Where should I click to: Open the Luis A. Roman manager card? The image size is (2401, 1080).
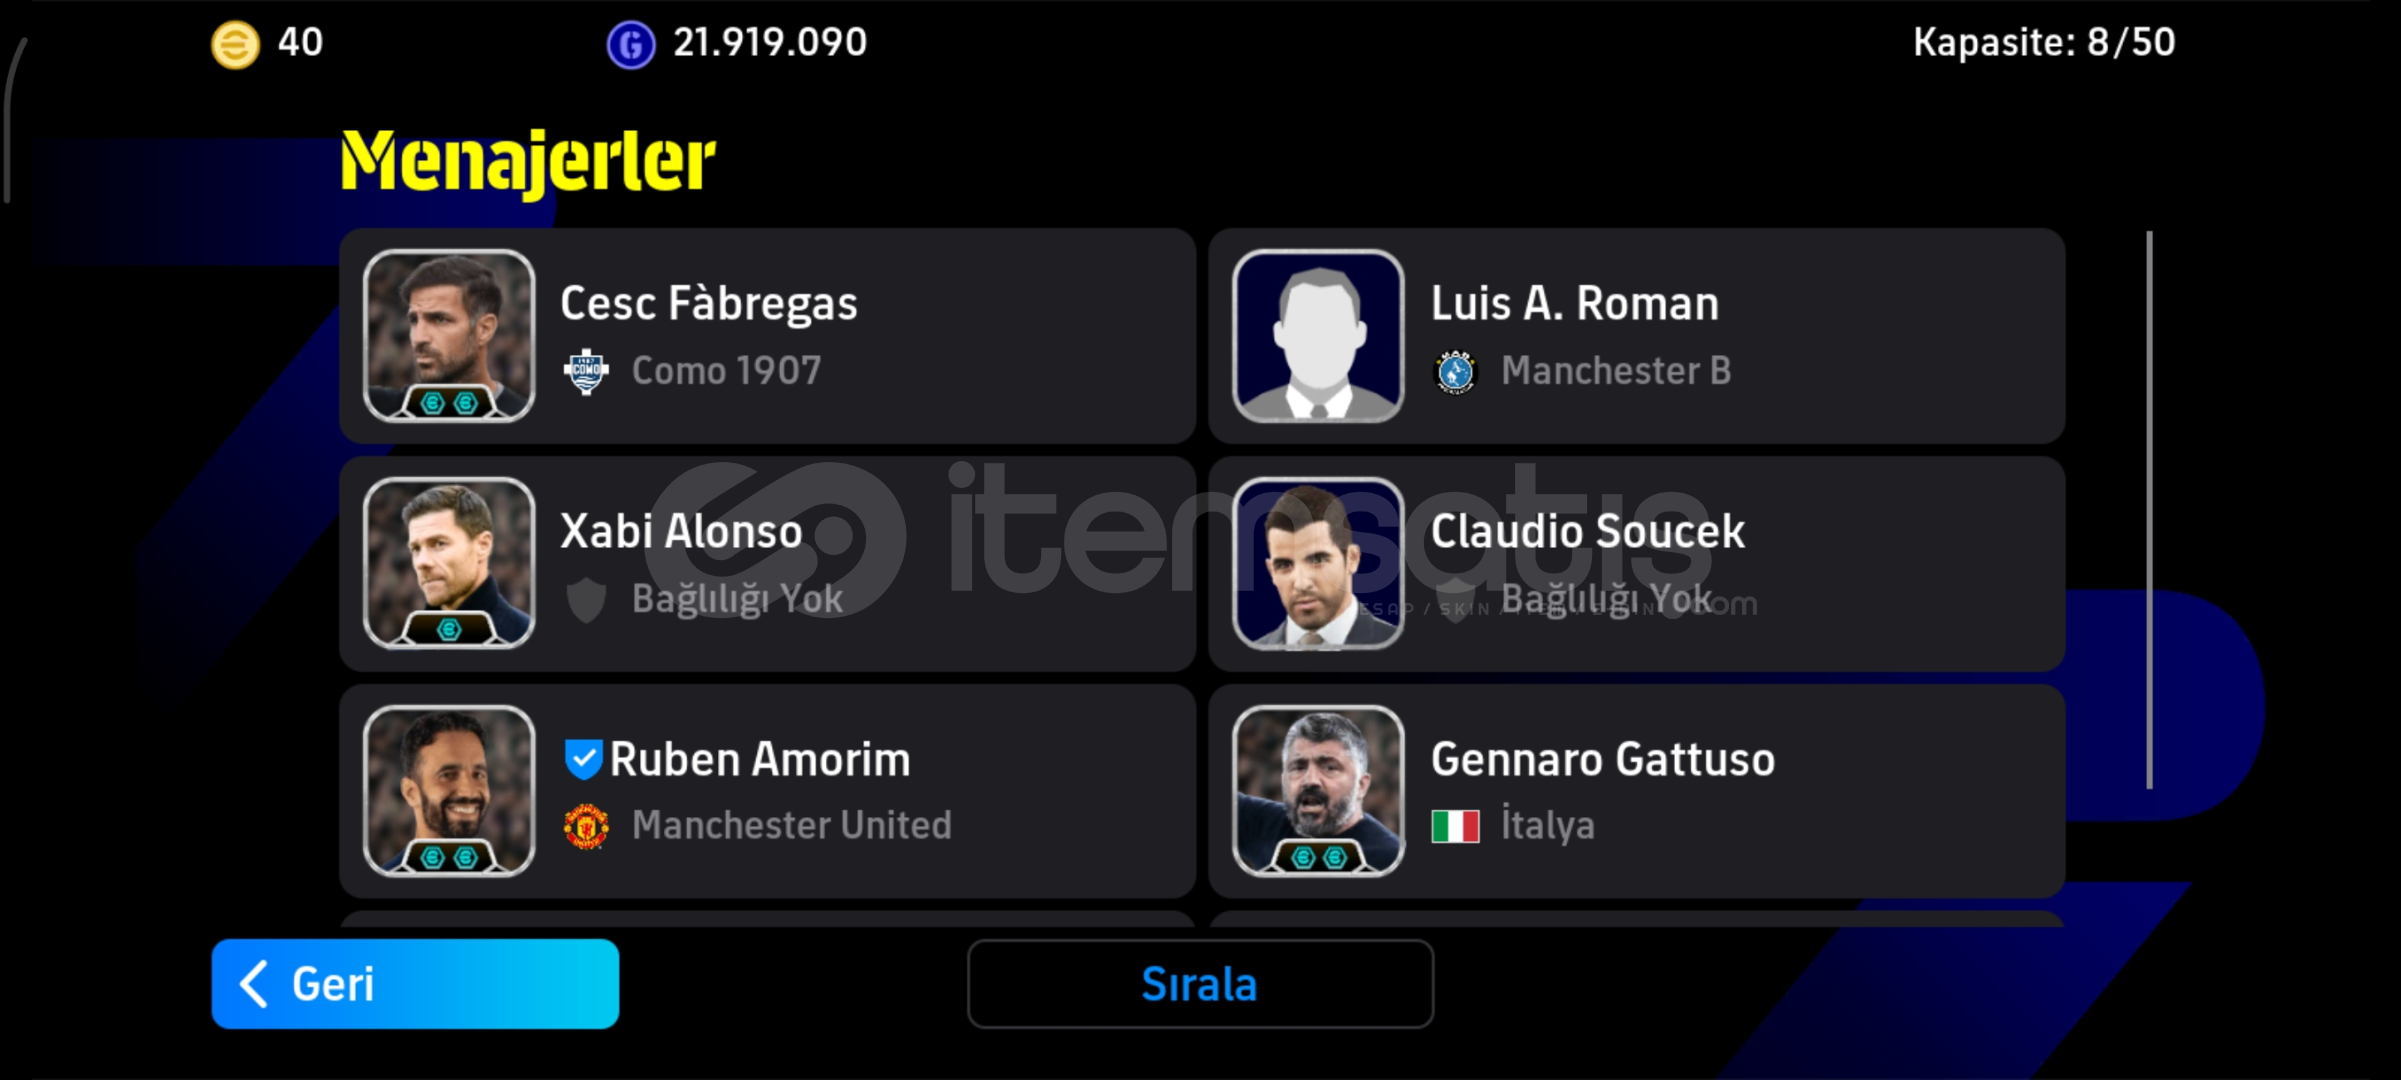click(x=1636, y=336)
